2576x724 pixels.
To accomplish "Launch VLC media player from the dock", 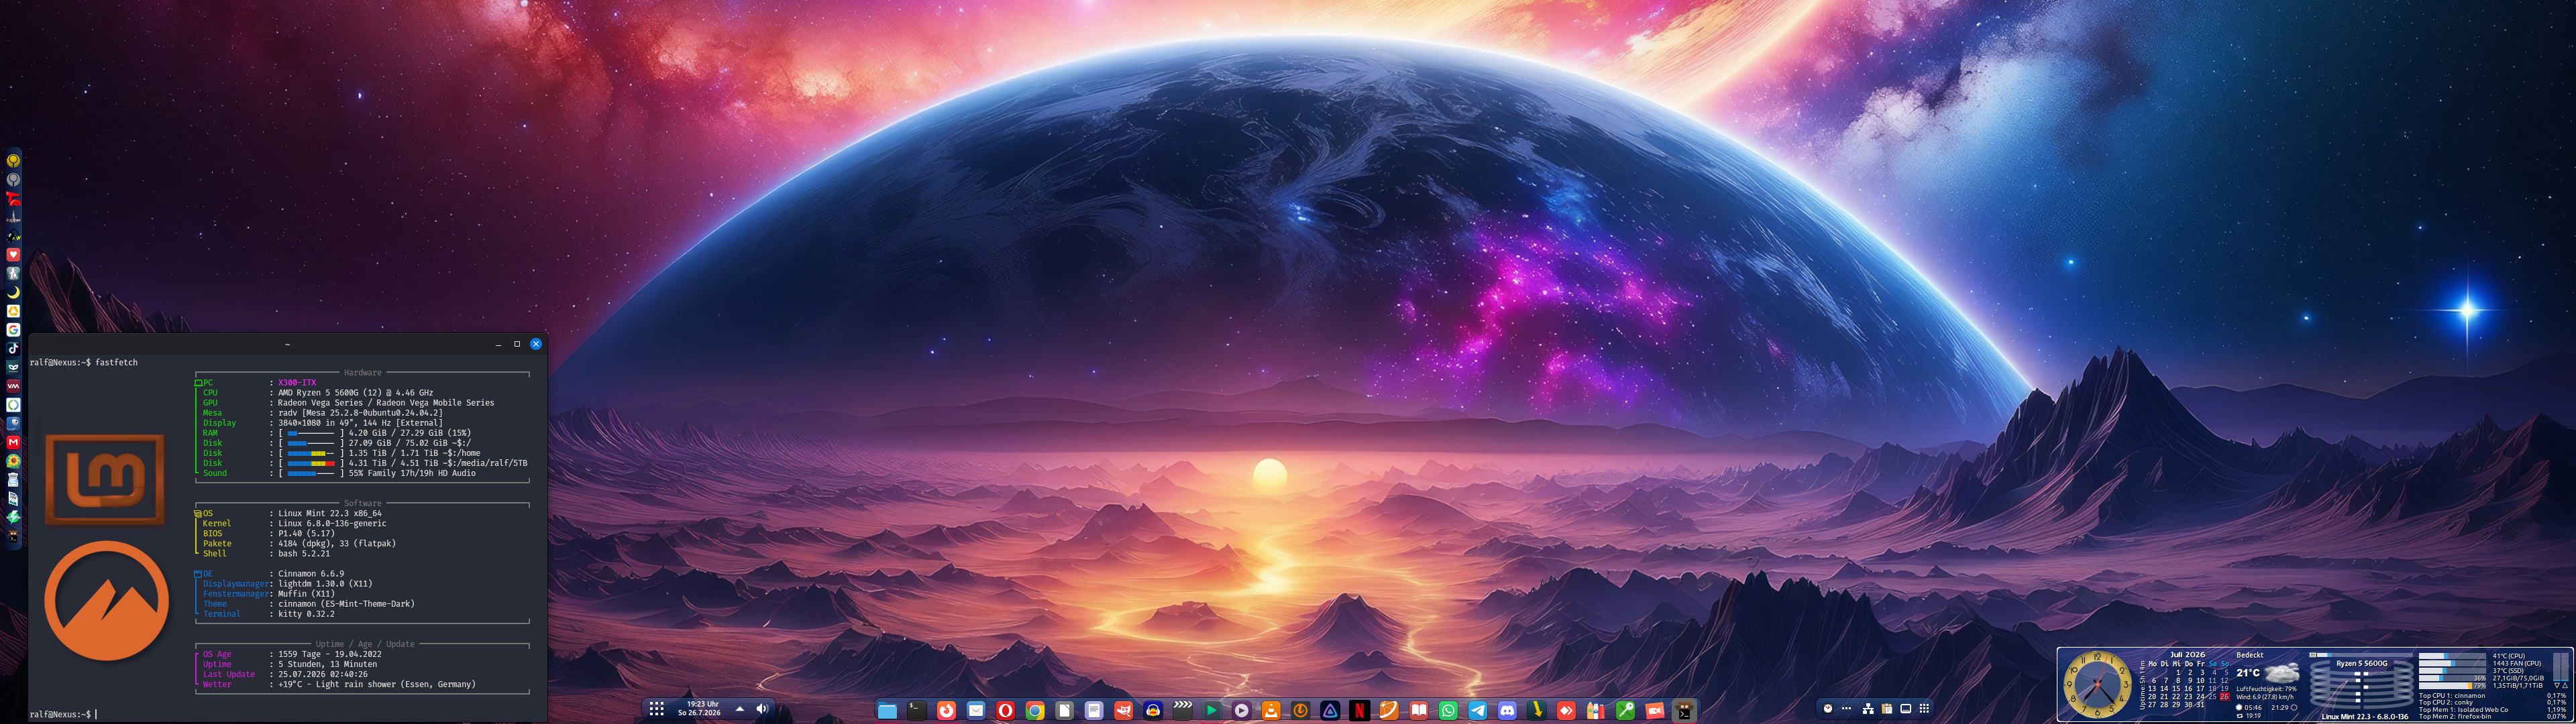I will point(1271,710).
